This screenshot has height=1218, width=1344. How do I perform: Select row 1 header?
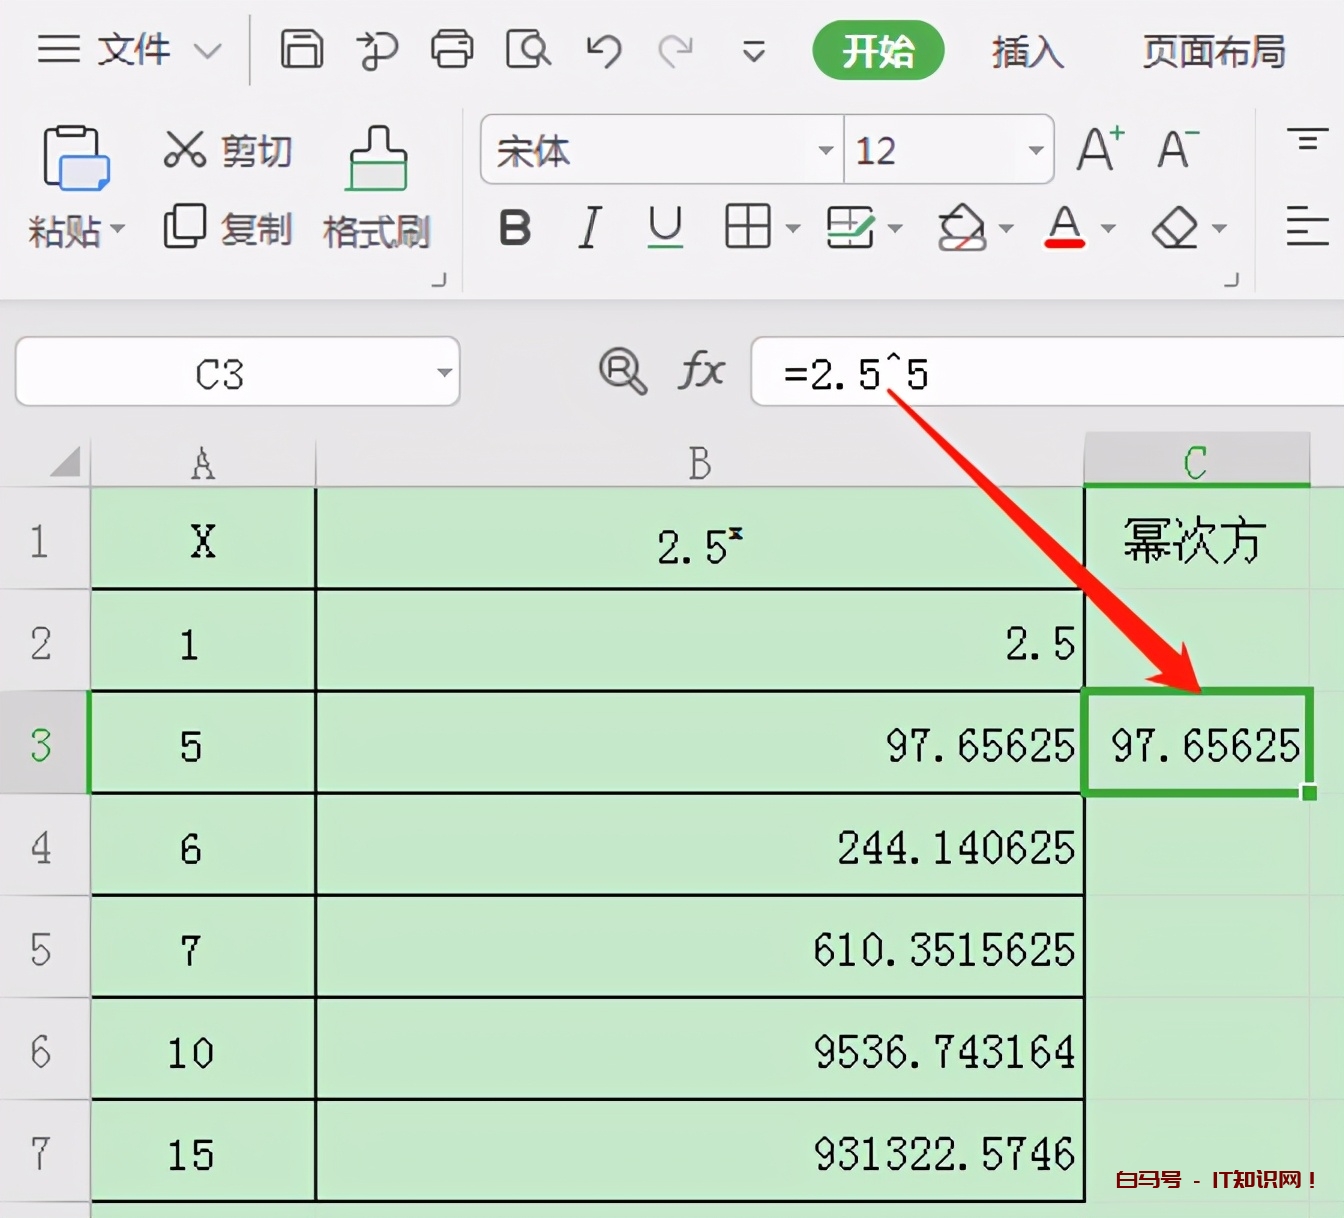[x=40, y=541]
